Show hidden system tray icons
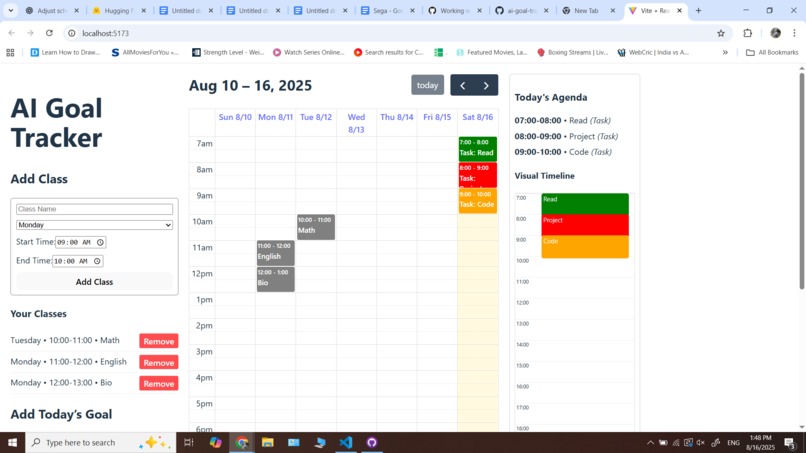806x453 pixels. tap(650, 442)
